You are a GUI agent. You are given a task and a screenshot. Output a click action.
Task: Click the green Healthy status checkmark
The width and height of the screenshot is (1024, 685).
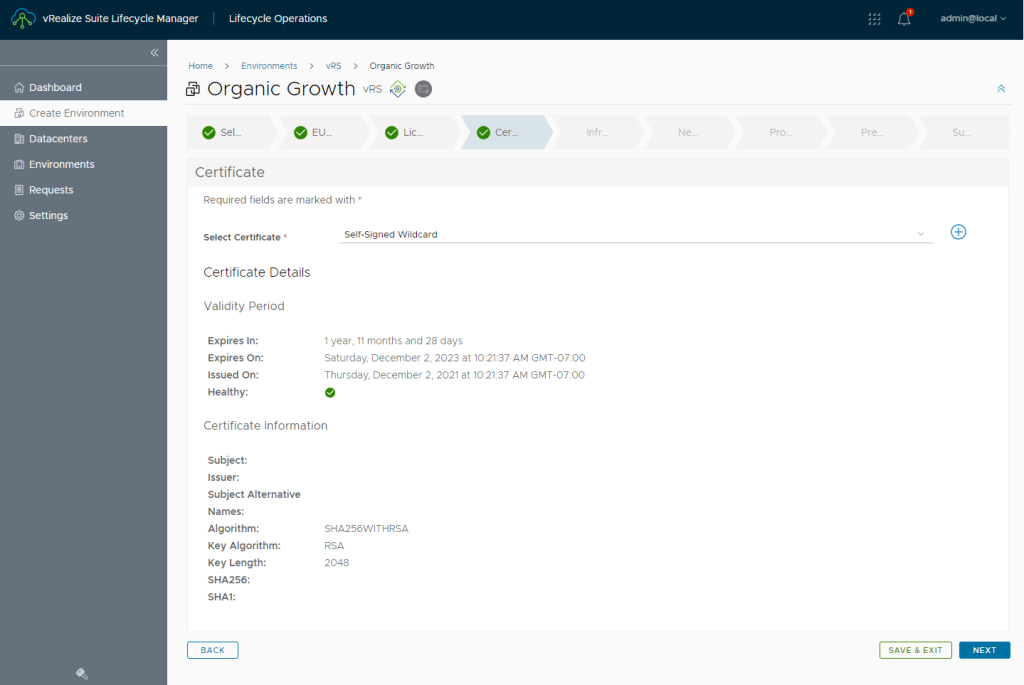point(330,392)
